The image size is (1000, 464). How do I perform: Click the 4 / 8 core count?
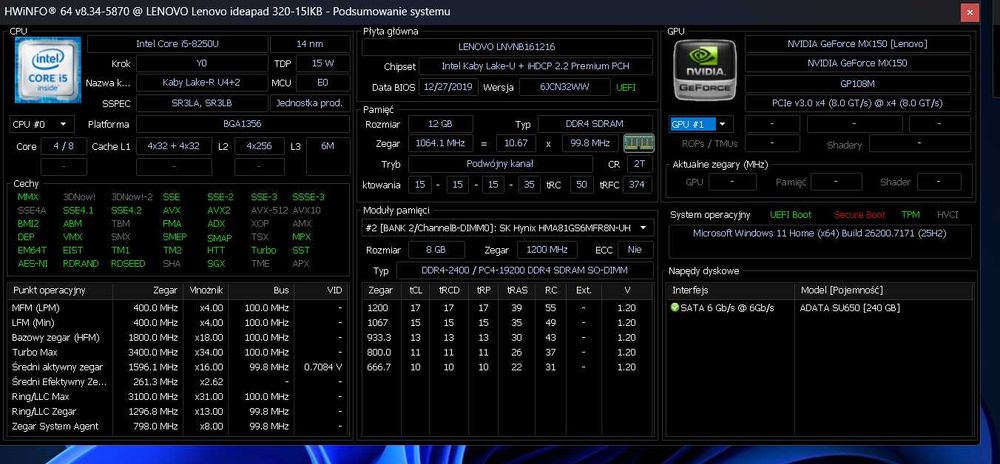(x=63, y=146)
